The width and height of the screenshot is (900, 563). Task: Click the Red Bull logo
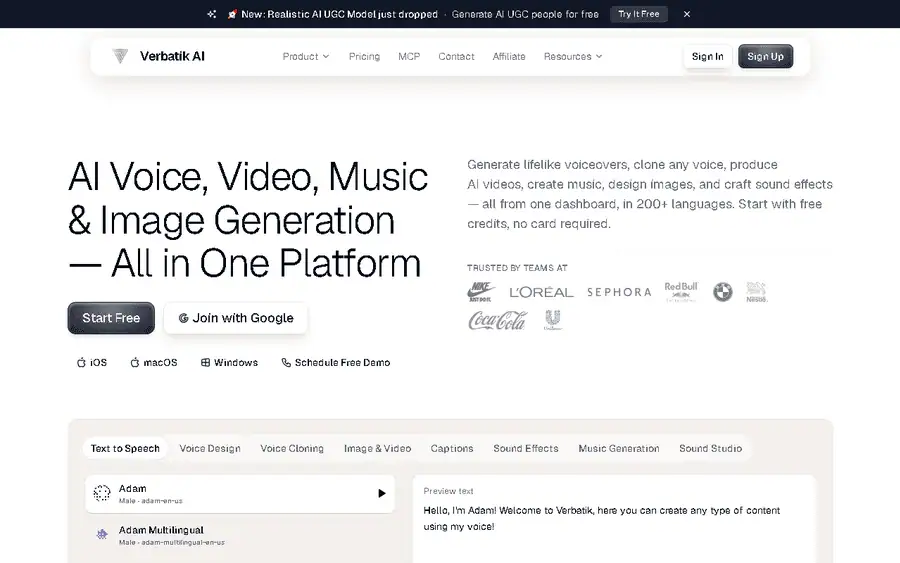pyautogui.click(x=681, y=292)
